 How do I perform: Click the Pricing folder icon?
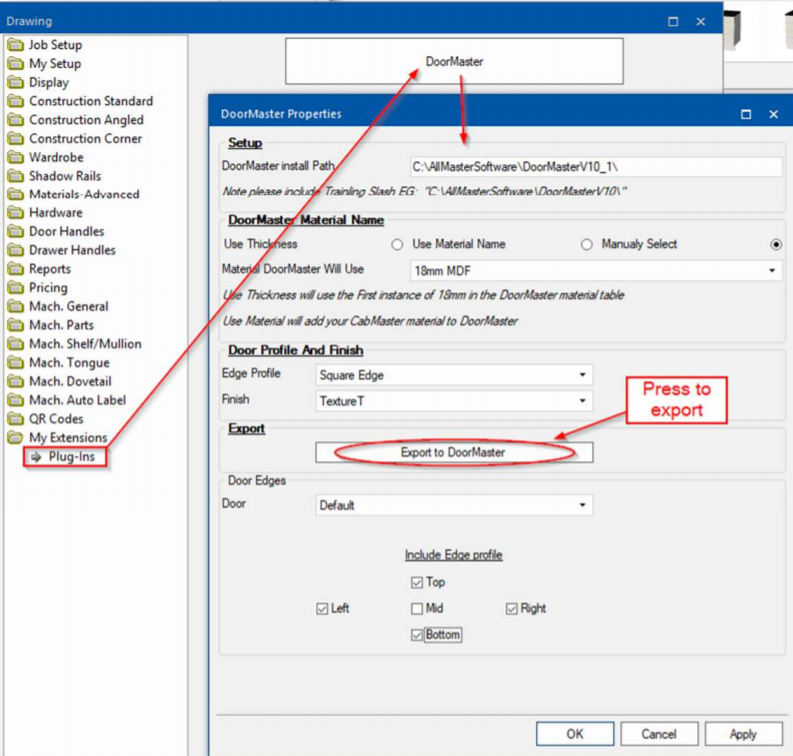point(16,288)
